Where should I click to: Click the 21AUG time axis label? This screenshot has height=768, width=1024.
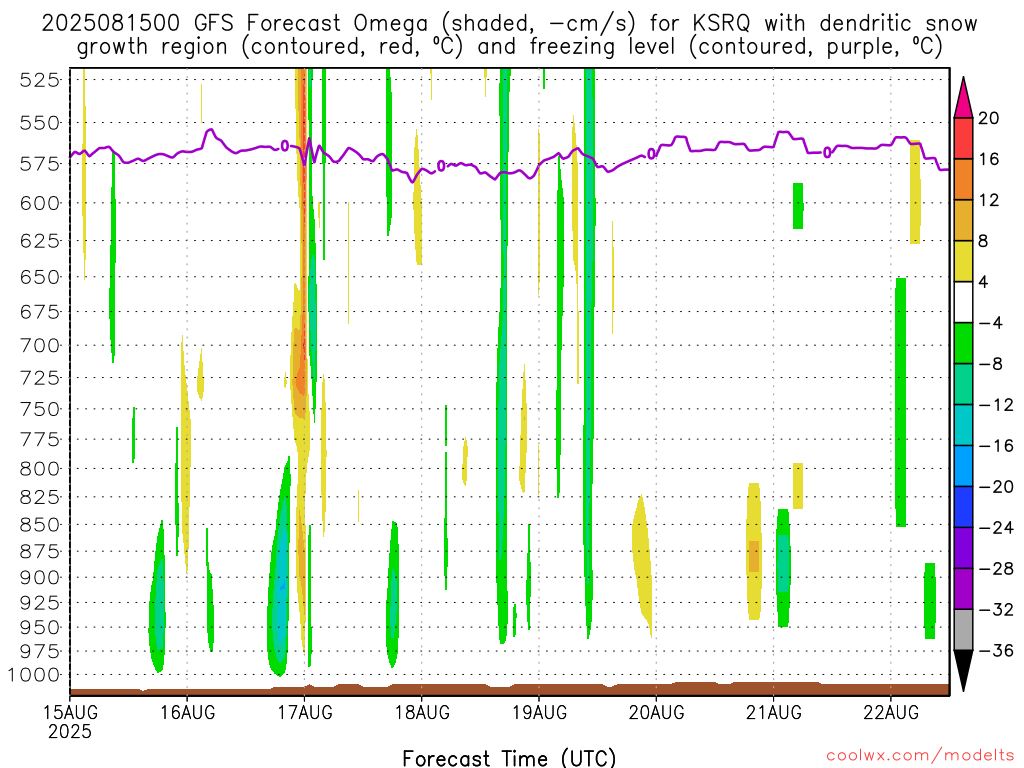774,712
